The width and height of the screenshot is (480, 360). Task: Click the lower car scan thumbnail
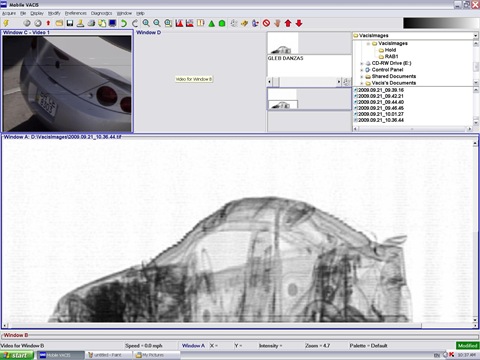[283, 99]
